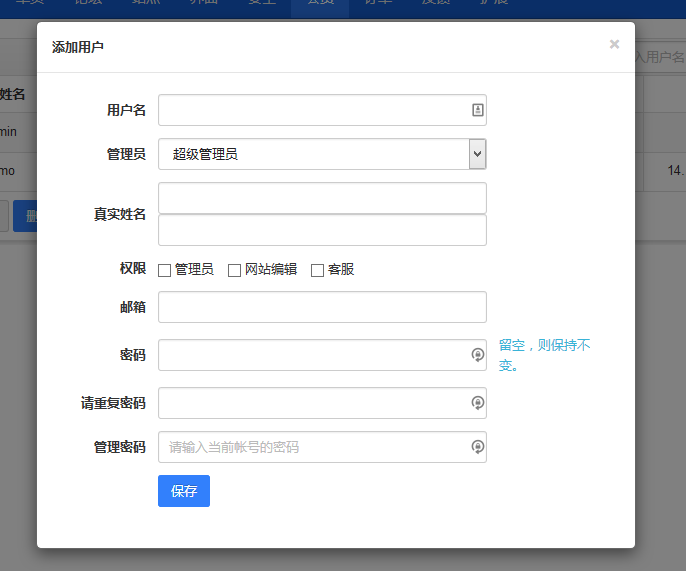Click the first 真实姓名 input field

point(322,198)
